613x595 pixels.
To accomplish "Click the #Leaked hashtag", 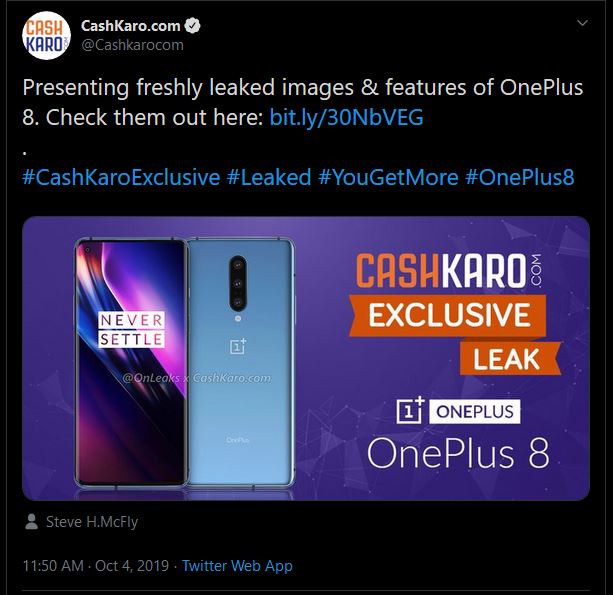I will tap(269, 177).
